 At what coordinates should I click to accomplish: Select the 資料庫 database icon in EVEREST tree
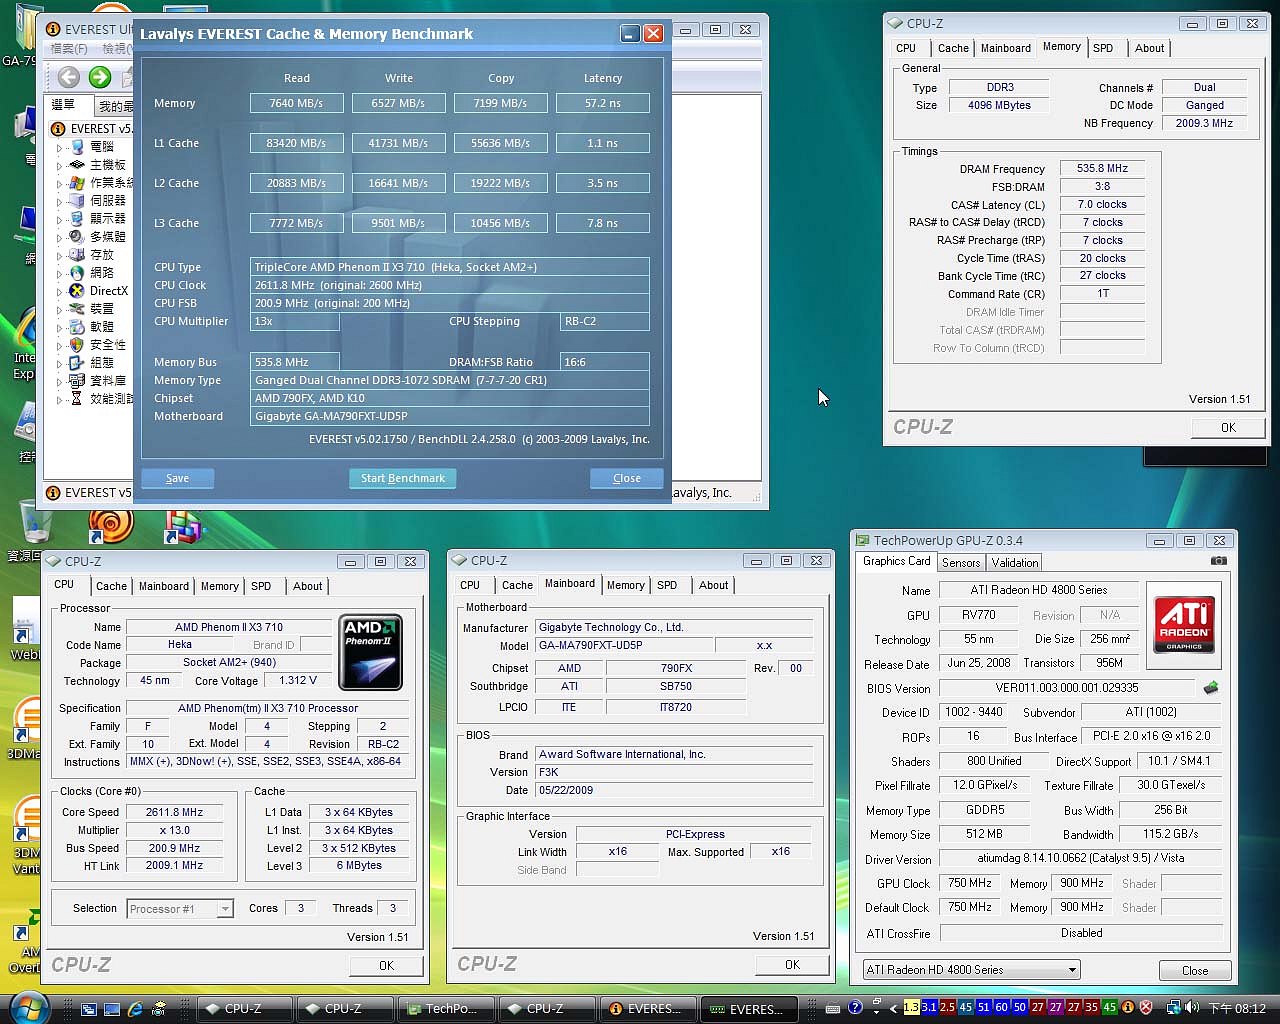click(77, 381)
